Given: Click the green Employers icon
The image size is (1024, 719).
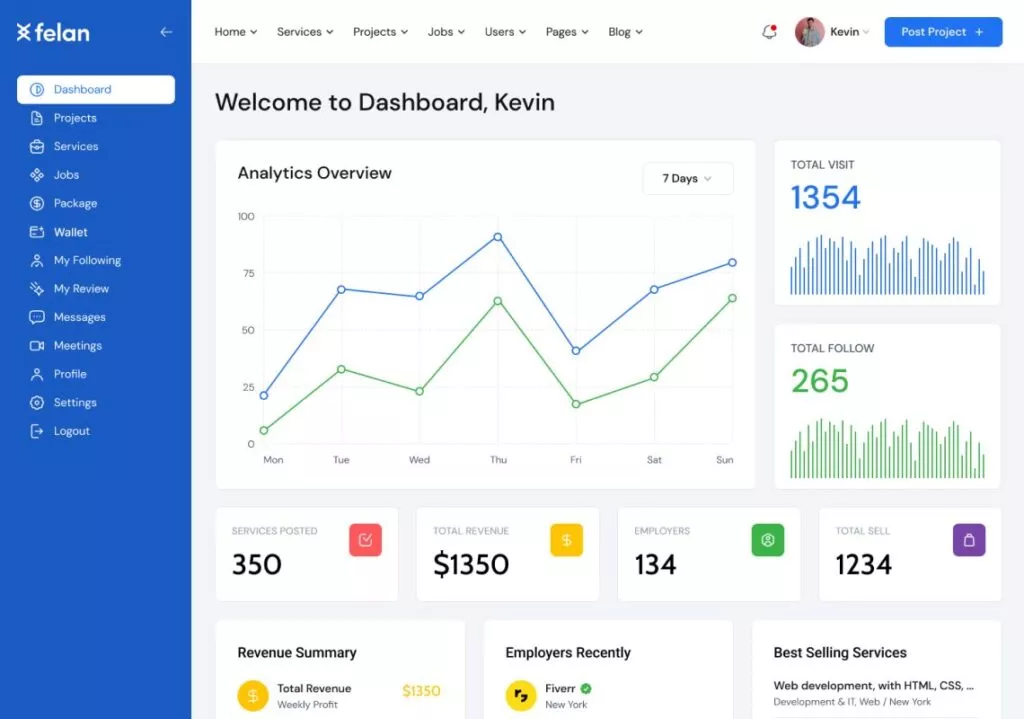Looking at the screenshot, I should (767, 540).
